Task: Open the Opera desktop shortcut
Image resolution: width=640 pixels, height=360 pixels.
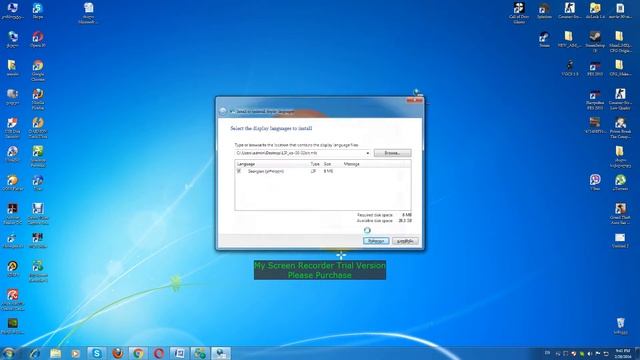Action: point(38,40)
